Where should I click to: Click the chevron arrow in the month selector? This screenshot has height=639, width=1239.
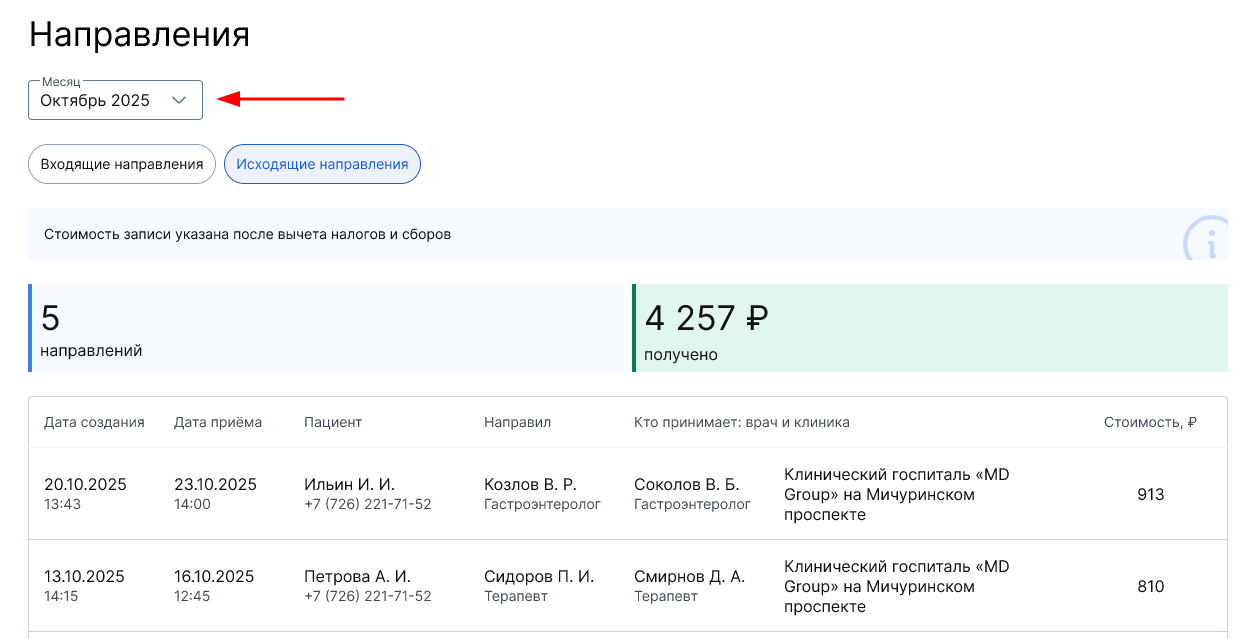coord(179,100)
